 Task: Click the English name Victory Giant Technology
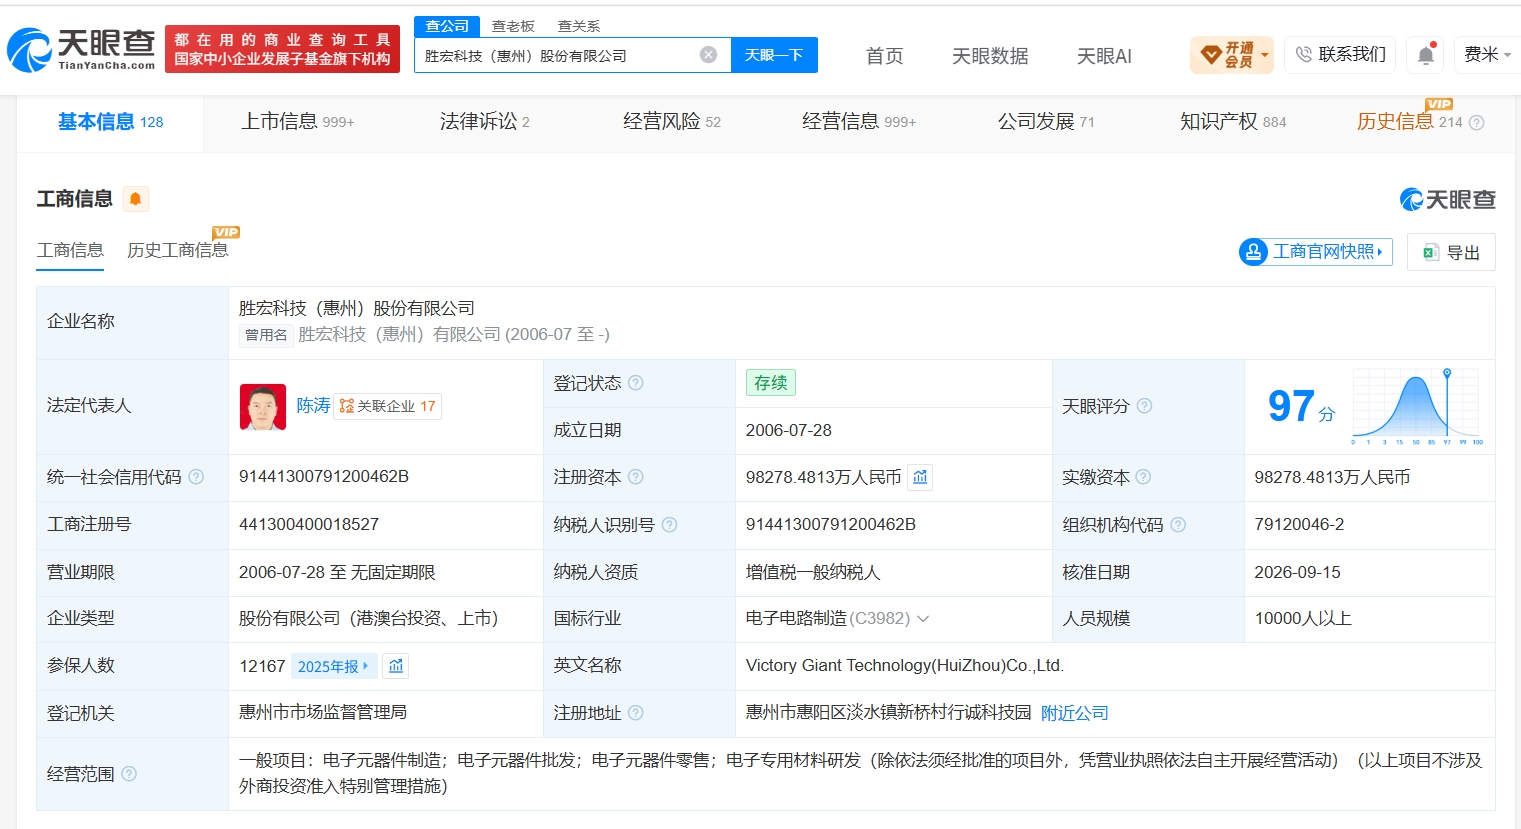905,666
